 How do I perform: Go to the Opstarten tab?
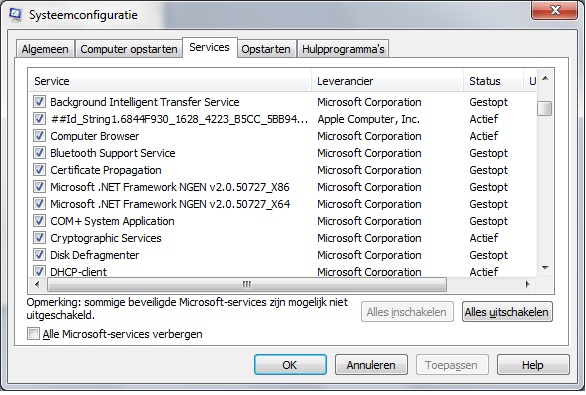[x=266, y=49]
